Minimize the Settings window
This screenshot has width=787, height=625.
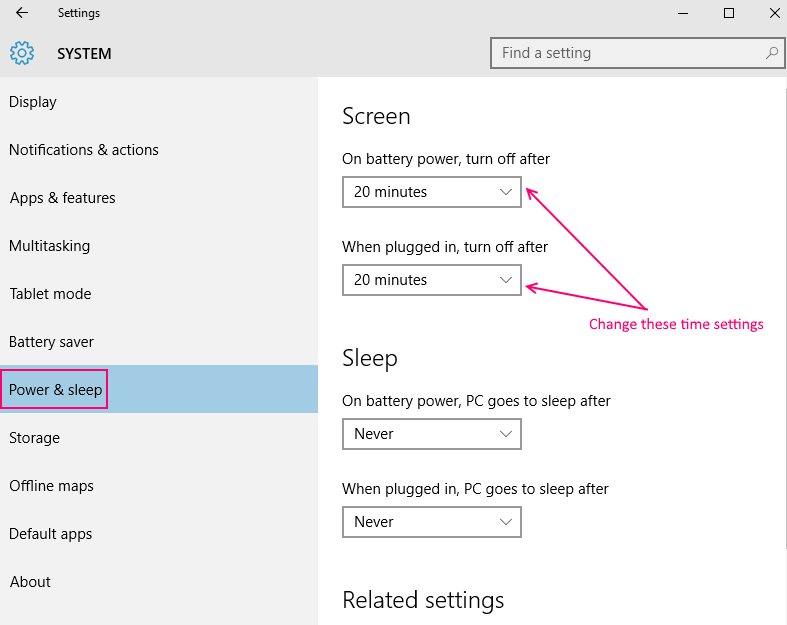(683, 13)
